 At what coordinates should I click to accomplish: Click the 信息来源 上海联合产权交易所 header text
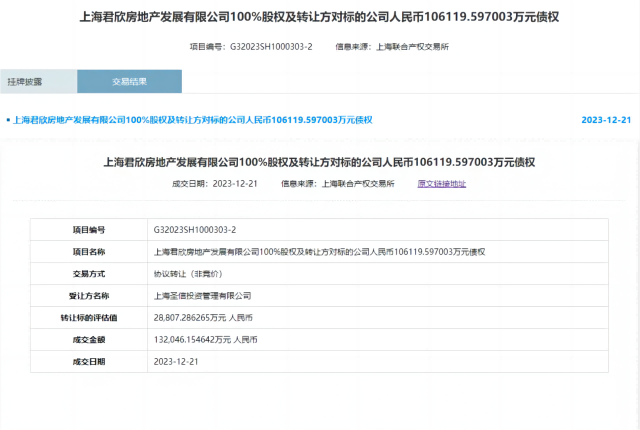[392, 47]
